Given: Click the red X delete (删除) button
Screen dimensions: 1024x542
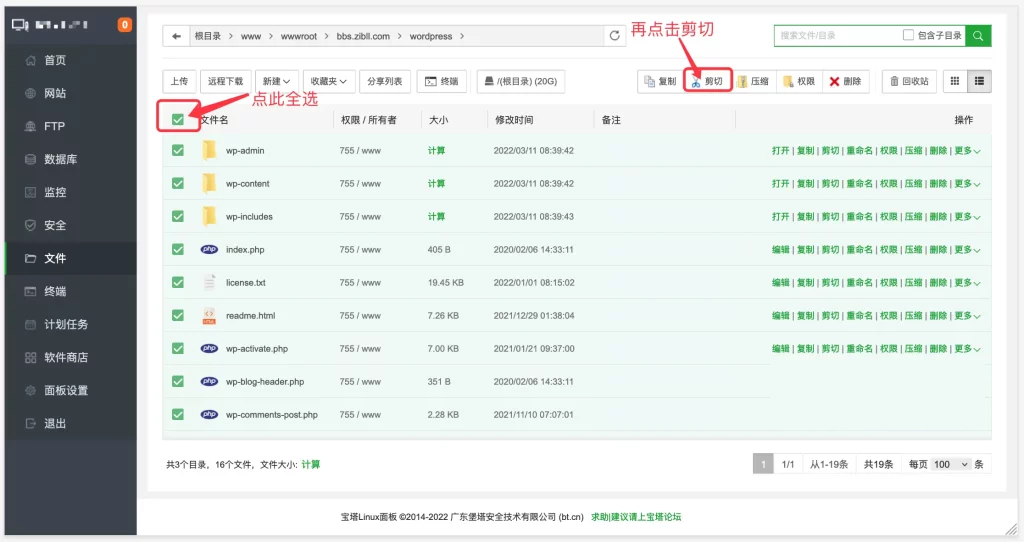Looking at the screenshot, I should pos(845,81).
